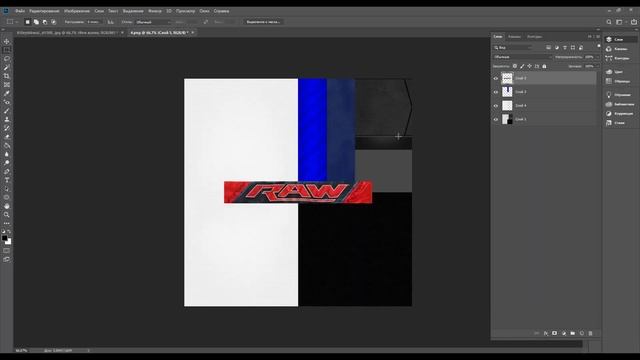This screenshot has width=640, height=360.
Task: Open the Коррекция collapsed panel
Action: pos(620,113)
